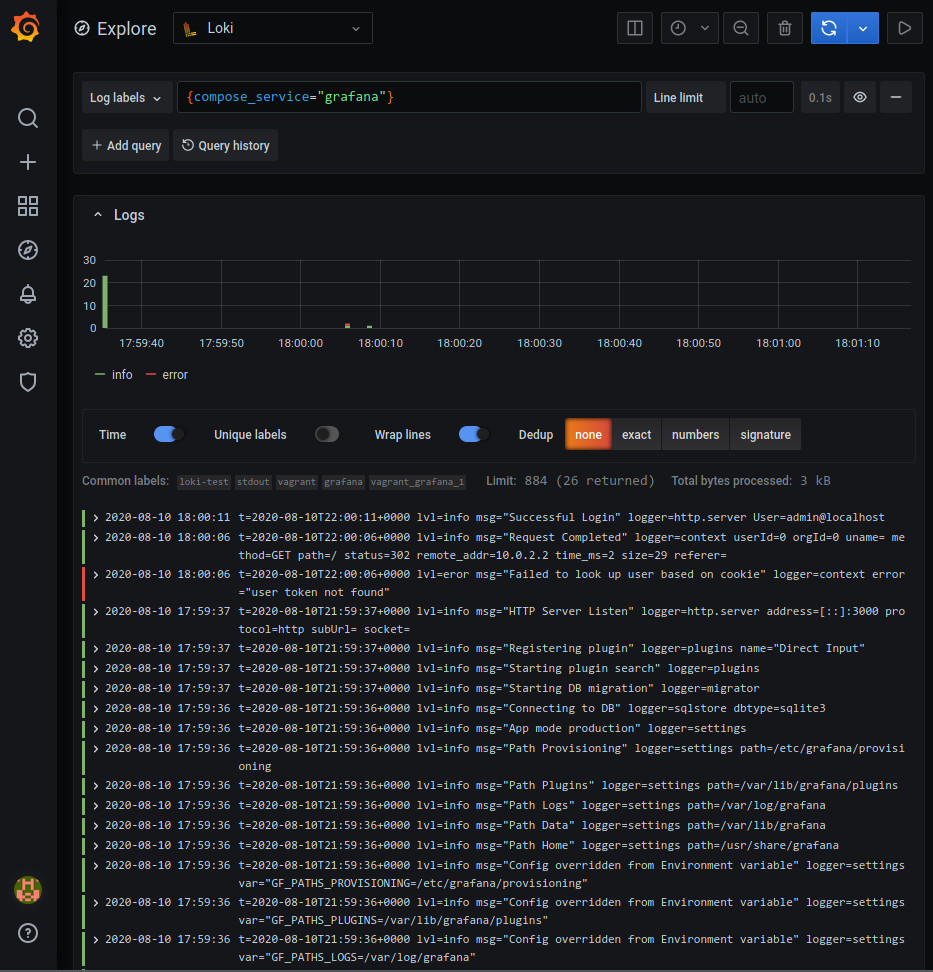Click the Add query button

tap(126, 145)
